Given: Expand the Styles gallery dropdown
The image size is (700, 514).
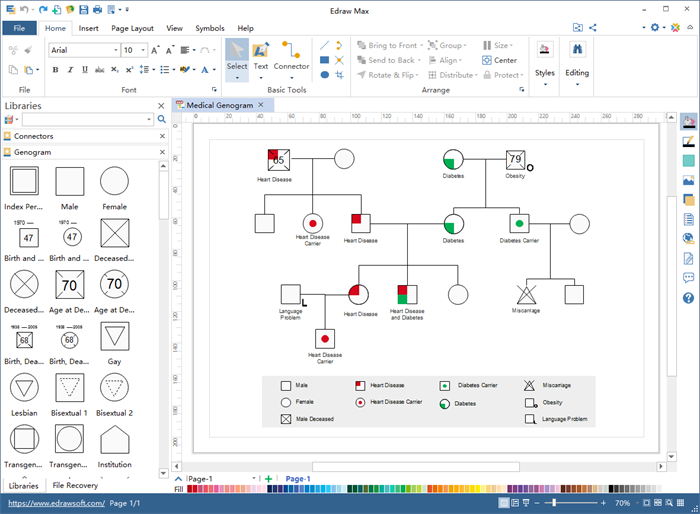Looking at the screenshot, I should point(545,84).
